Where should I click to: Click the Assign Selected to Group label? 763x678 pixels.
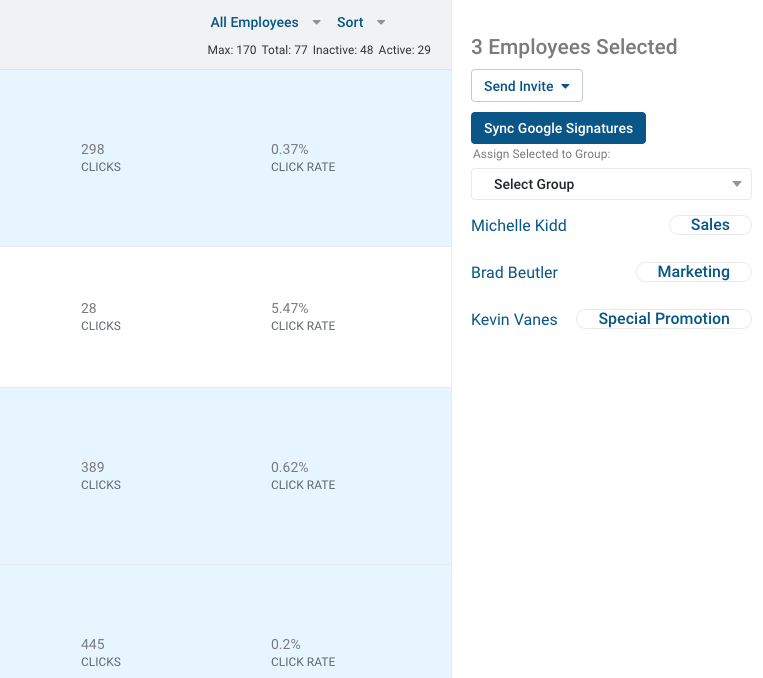point(542,154)
